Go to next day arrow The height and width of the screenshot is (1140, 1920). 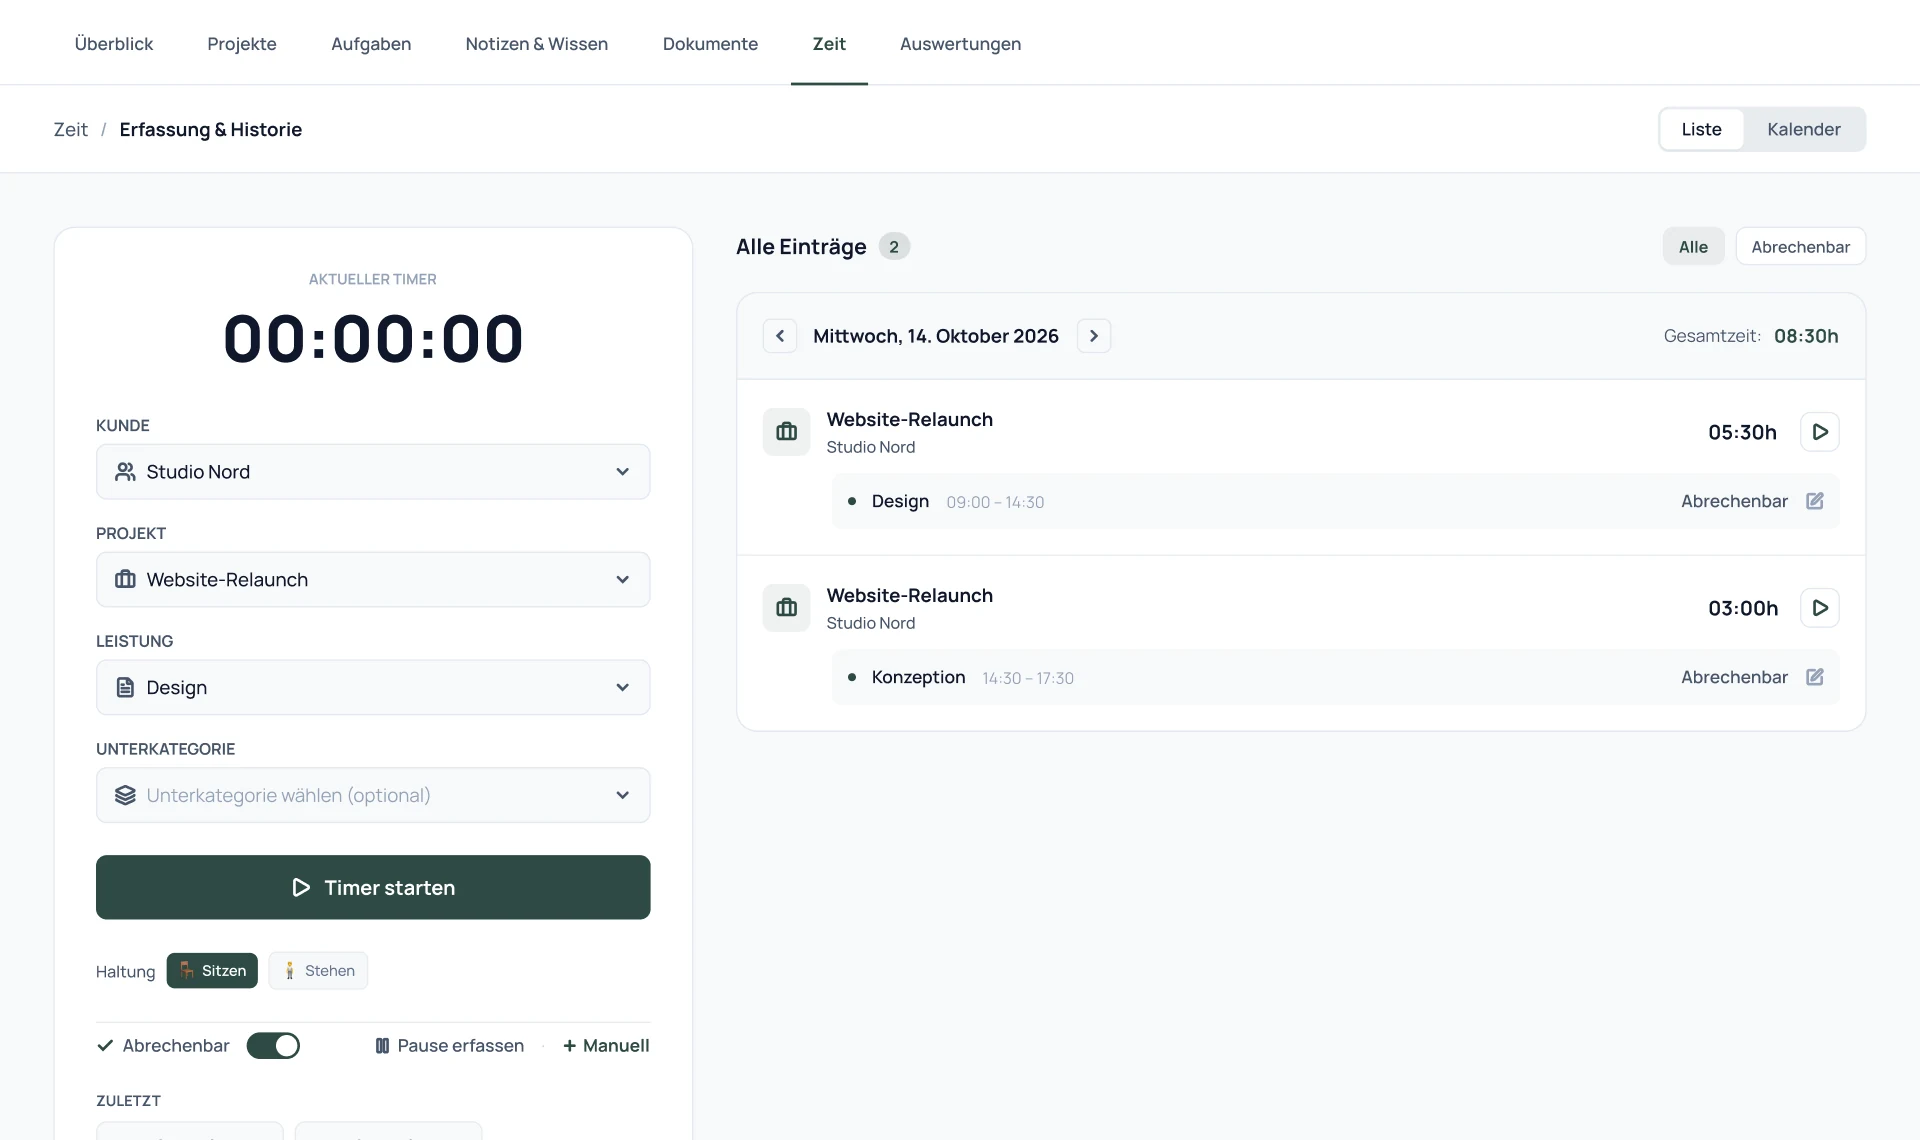1094,336
